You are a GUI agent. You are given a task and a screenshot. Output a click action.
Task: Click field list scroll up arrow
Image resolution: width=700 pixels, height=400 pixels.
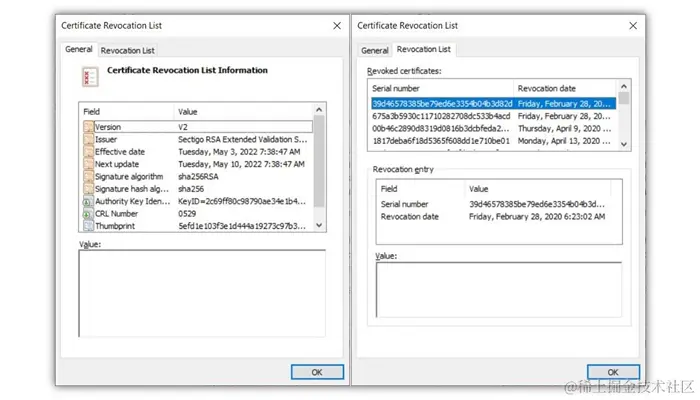point(319,110)
